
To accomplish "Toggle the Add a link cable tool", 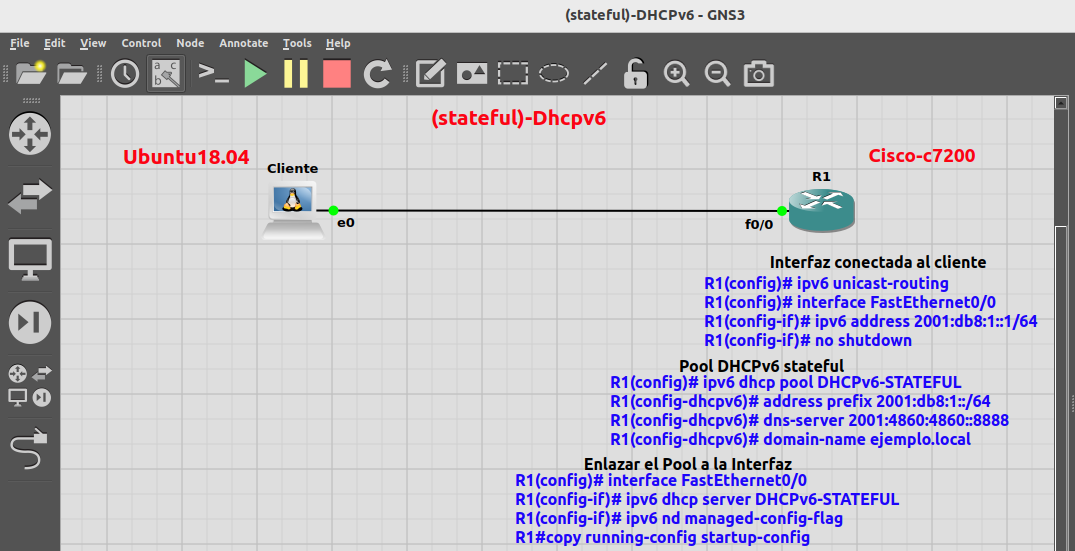I will click(31, 451).
